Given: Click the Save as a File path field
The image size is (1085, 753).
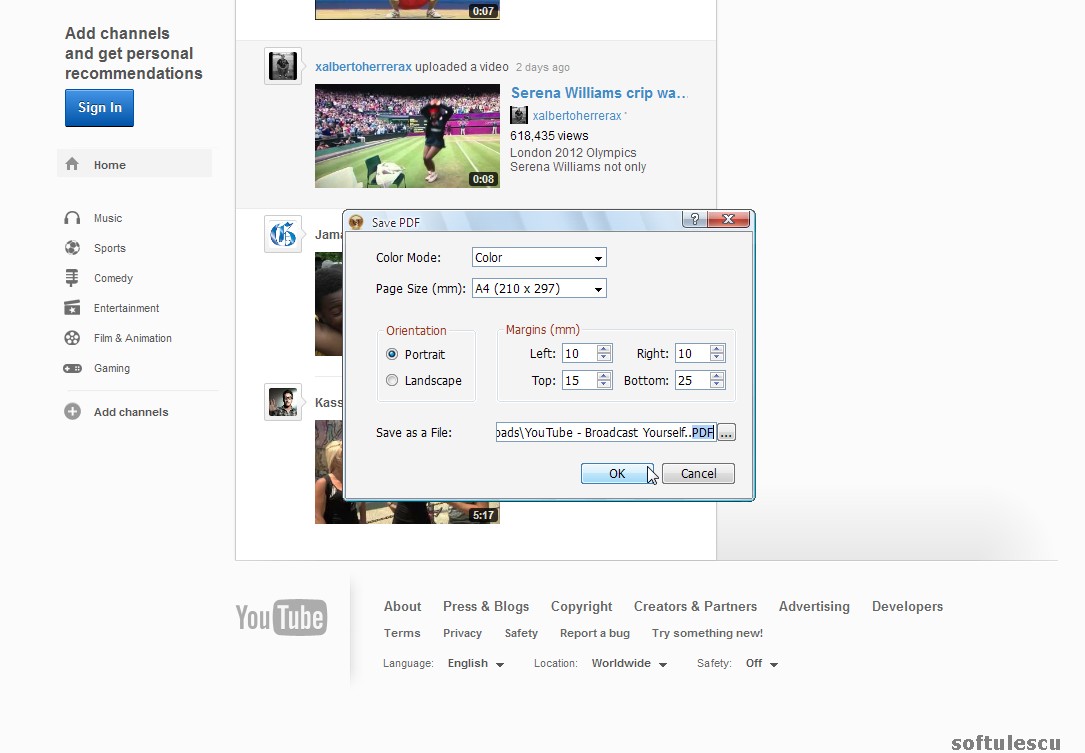Looking at the screenshot, I should click(x=605, y=433).
